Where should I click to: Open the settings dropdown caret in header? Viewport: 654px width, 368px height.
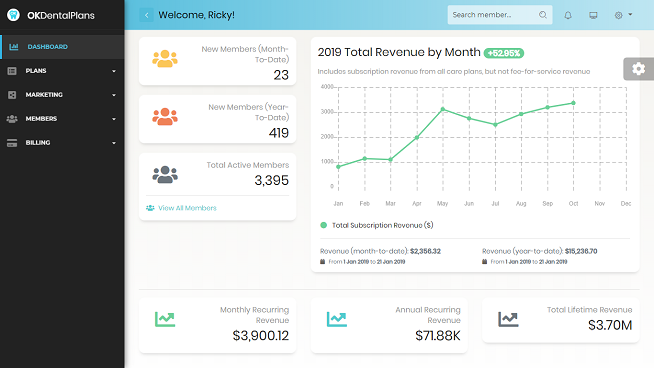630,15
